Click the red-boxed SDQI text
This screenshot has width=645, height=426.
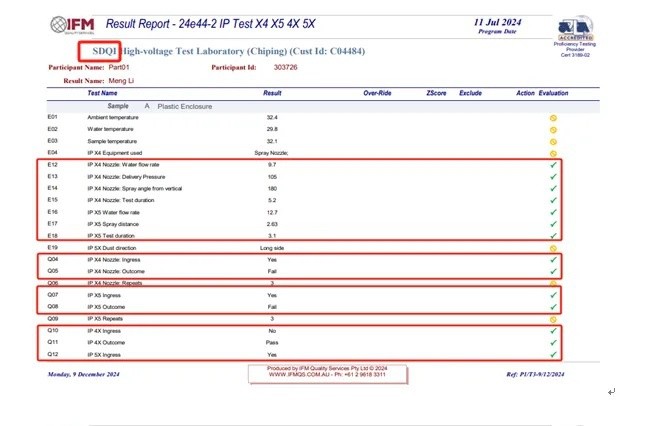(x=103, y=49)
